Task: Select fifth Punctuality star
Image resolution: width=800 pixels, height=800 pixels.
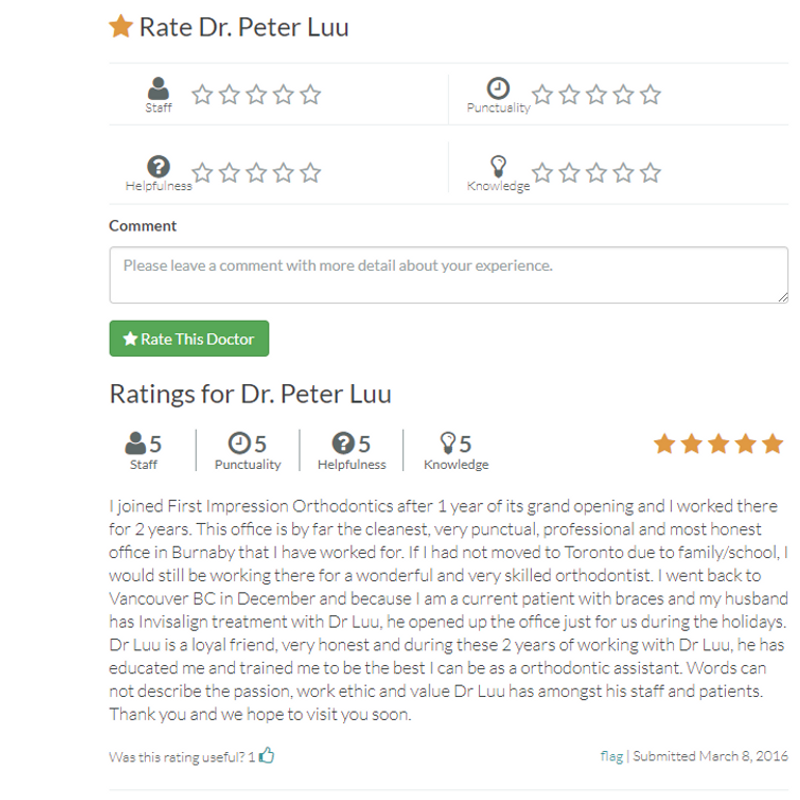Action: point(651,95)
